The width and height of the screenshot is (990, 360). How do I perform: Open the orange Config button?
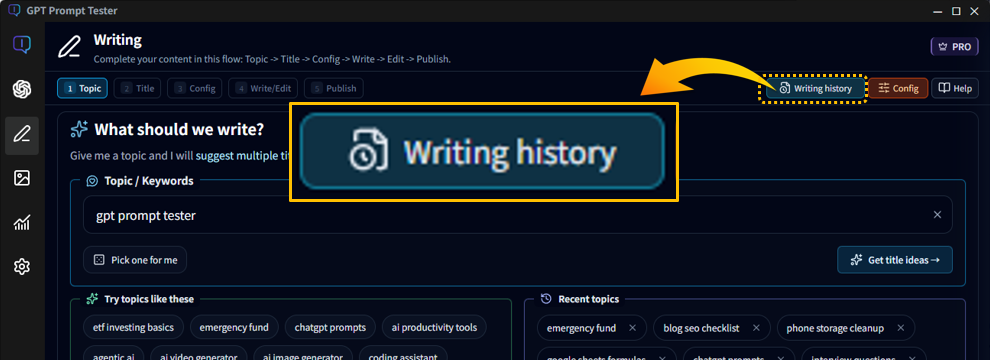pos(898,88)
